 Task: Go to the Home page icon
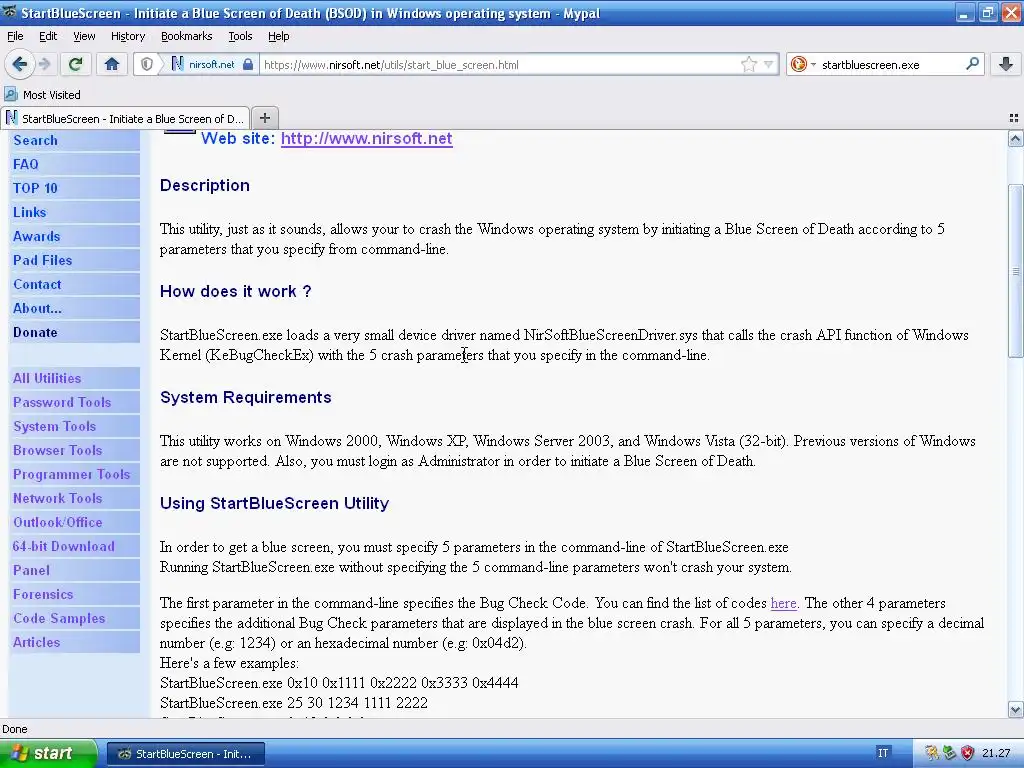[112, 64]
